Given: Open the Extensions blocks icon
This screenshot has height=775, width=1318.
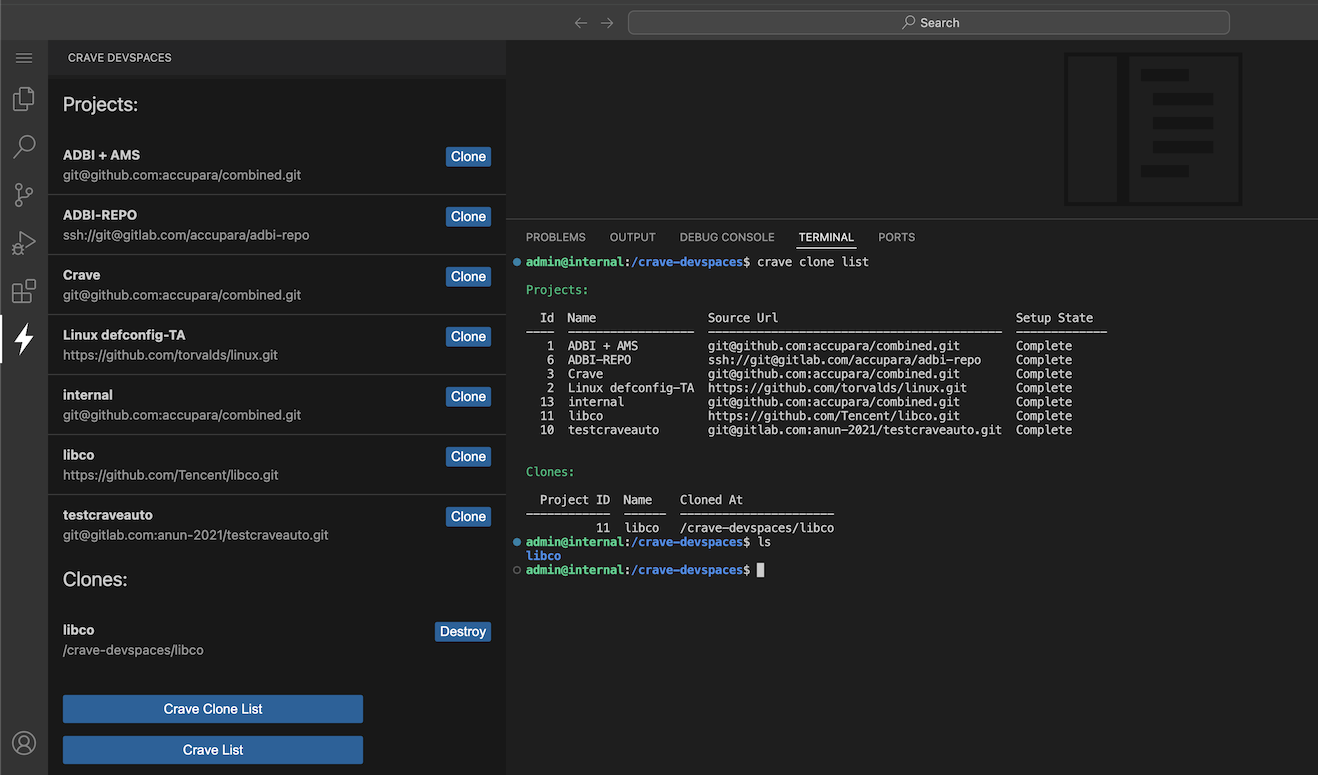Looking at the screenshot, I should tap(24, 291).
